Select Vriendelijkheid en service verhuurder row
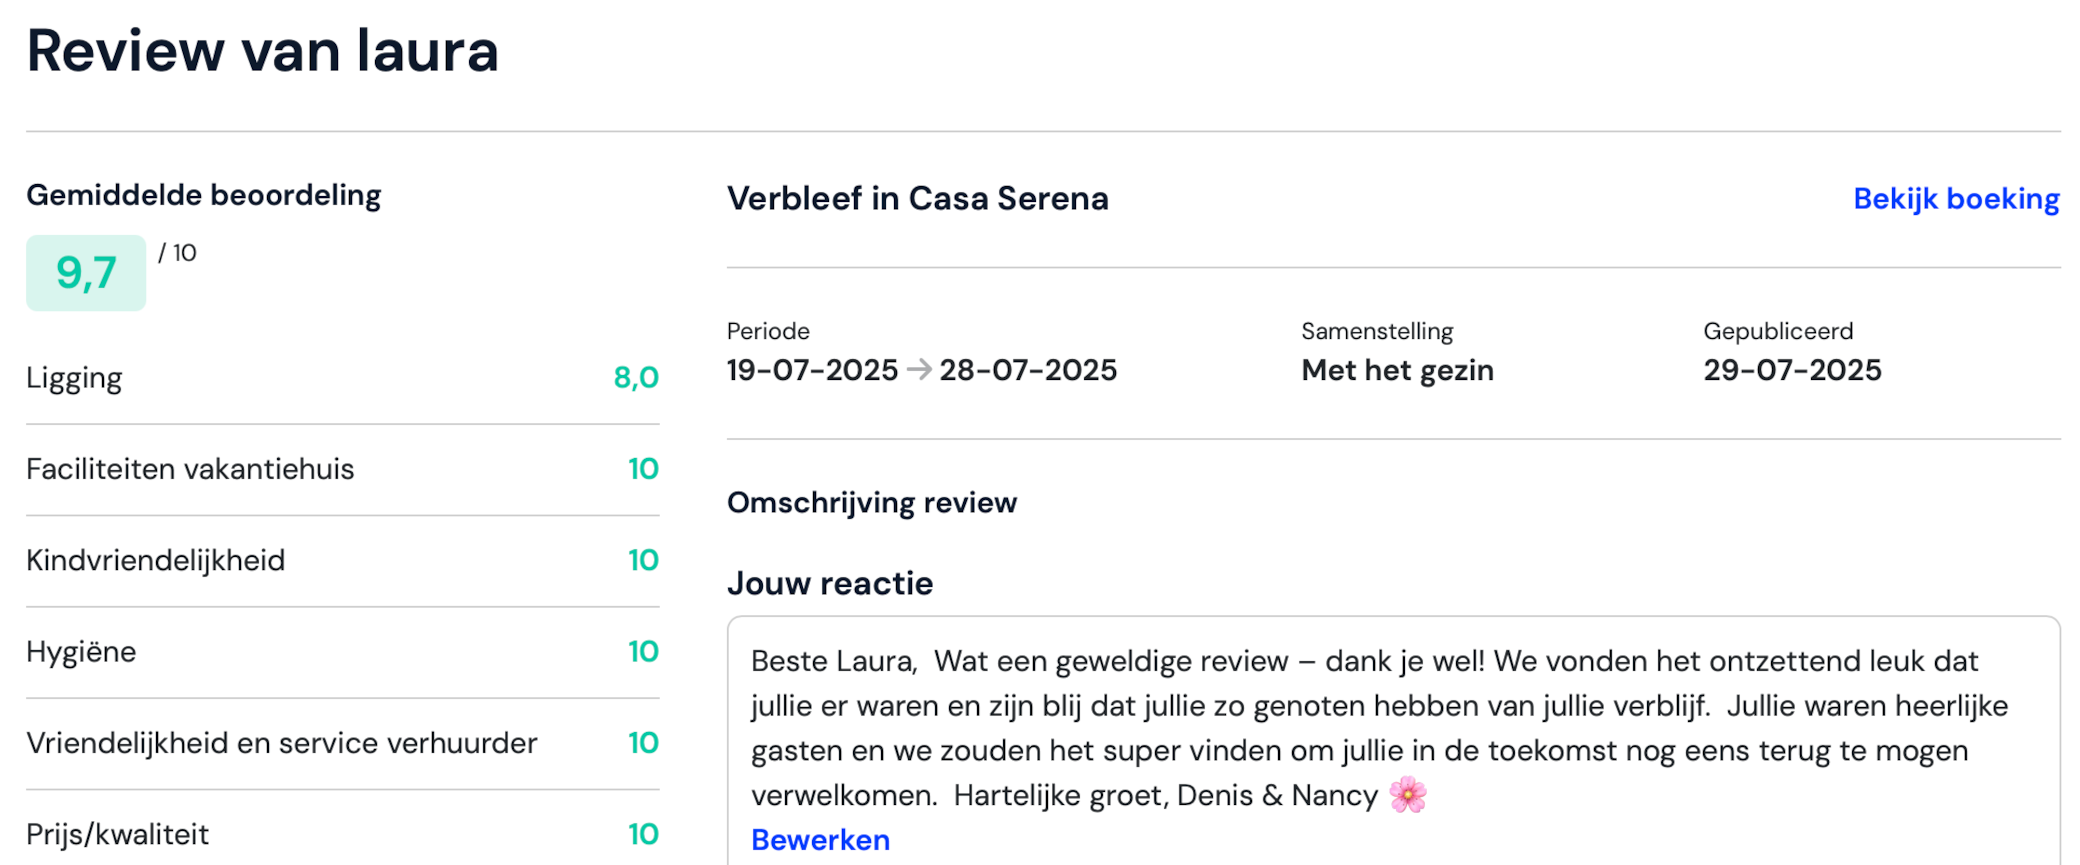Screen dimensions: 2080x865 (342, 743)
